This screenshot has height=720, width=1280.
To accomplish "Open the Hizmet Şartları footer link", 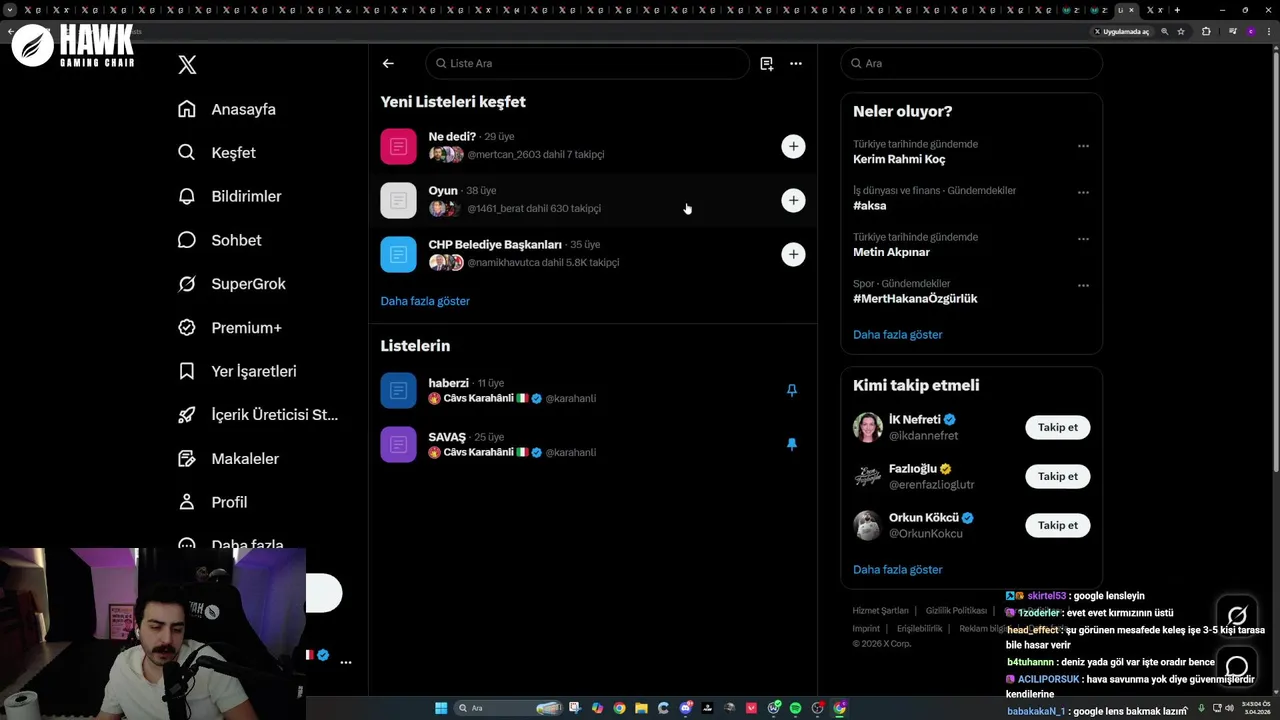I will (880, 610).
